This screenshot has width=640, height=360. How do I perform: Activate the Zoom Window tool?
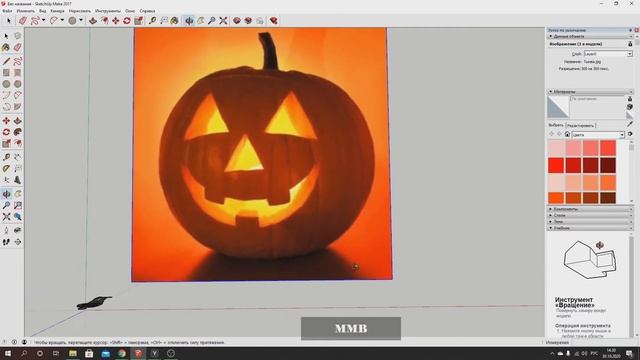tap(18, 205)
